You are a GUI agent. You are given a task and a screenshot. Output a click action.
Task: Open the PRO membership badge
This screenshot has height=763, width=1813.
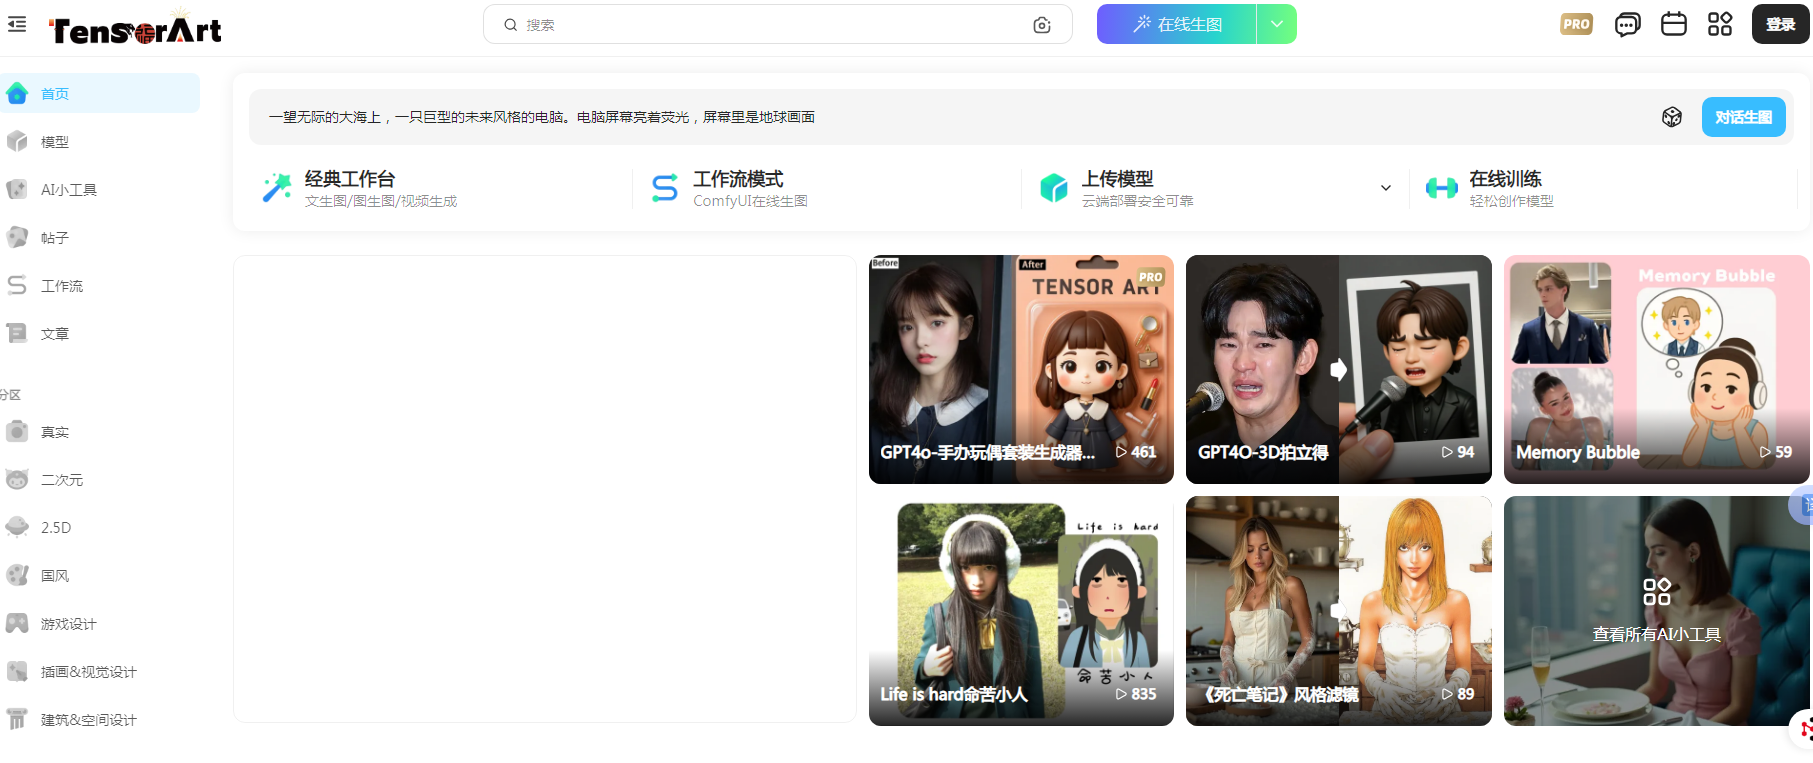[1576, 24]
